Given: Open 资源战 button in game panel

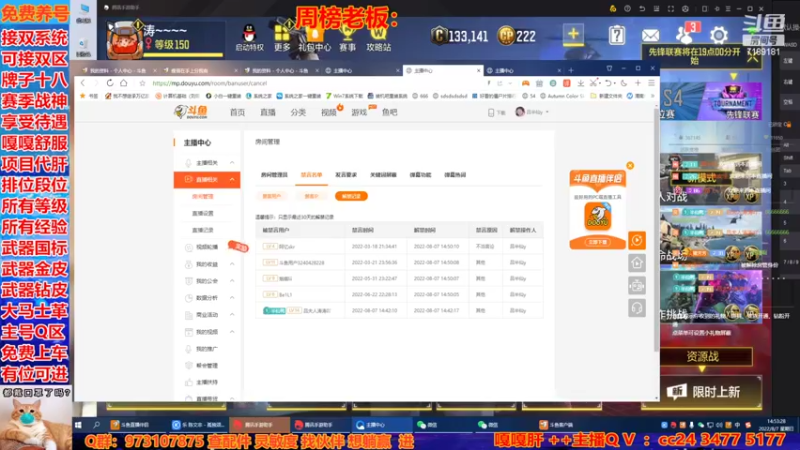Looking at the screenshot, I should (x=702, y=356).
